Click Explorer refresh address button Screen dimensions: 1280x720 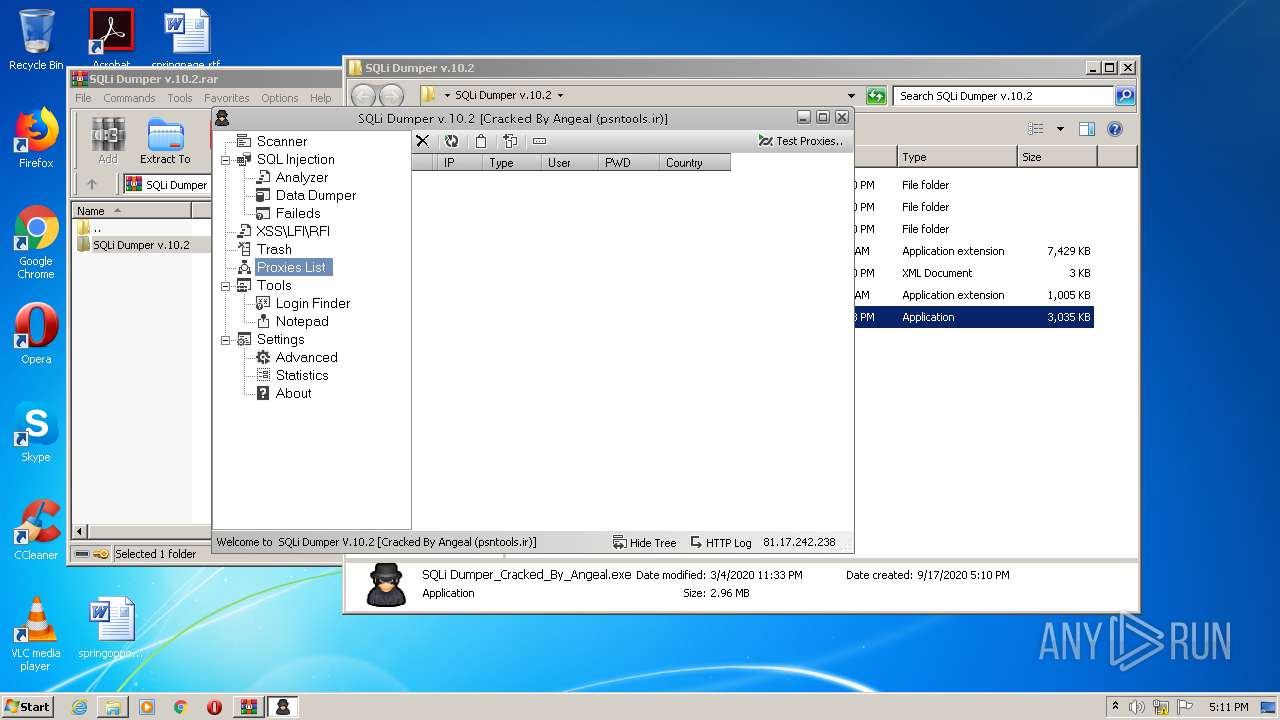(x=877, y=96)
